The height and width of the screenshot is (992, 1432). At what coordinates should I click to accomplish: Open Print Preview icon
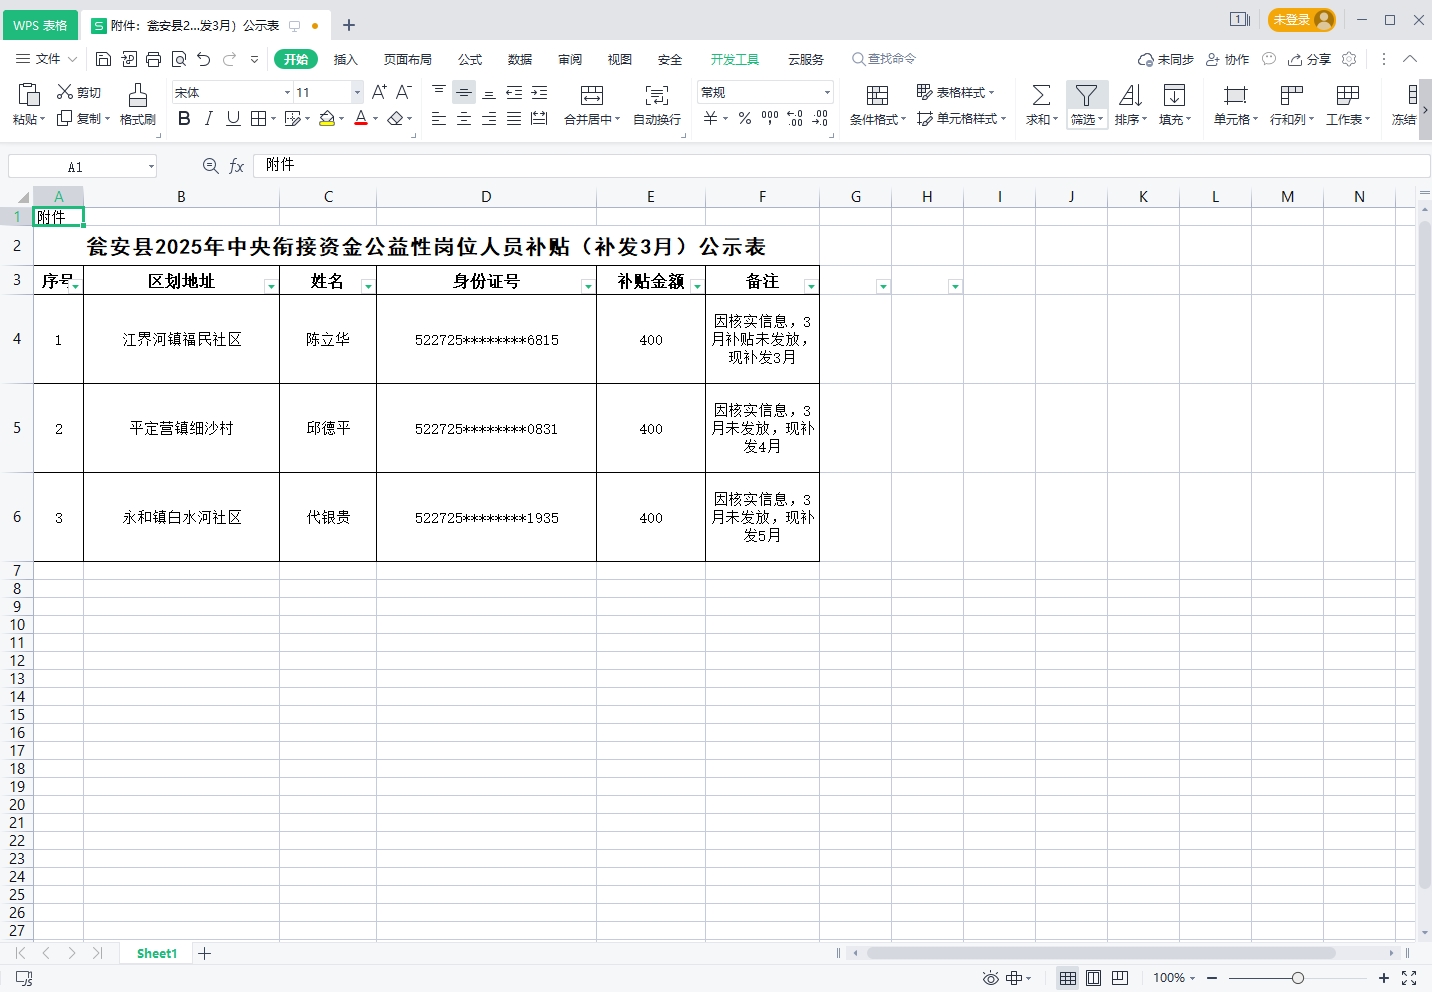(x=179, y=59)
